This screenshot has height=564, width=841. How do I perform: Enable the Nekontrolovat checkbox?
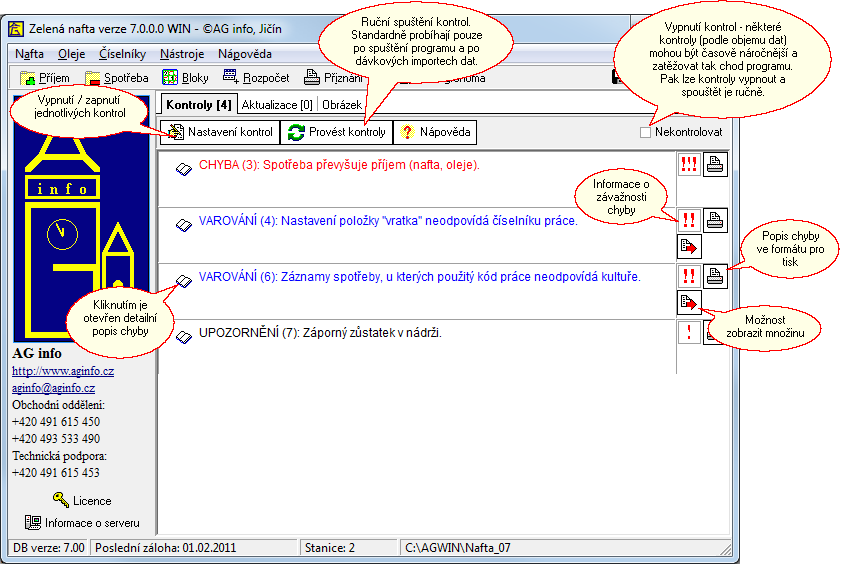coord(645,132)
